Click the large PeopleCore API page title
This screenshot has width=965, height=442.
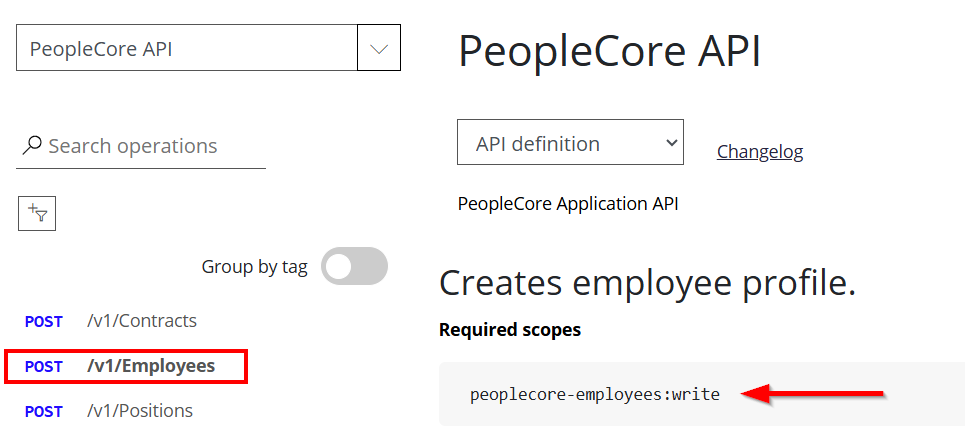(x=609, y=52)
